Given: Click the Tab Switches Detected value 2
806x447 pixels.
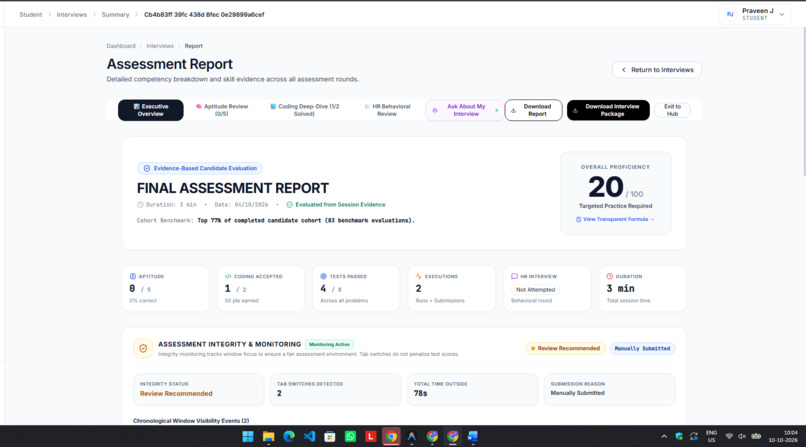Looking at the screenshot, I should (279, 394).
